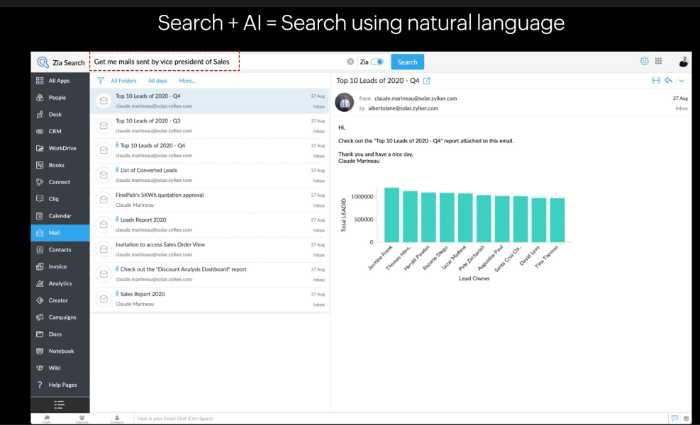
Task: Click the Calendar sidebar icon
Action: click(x=40, y=216)
